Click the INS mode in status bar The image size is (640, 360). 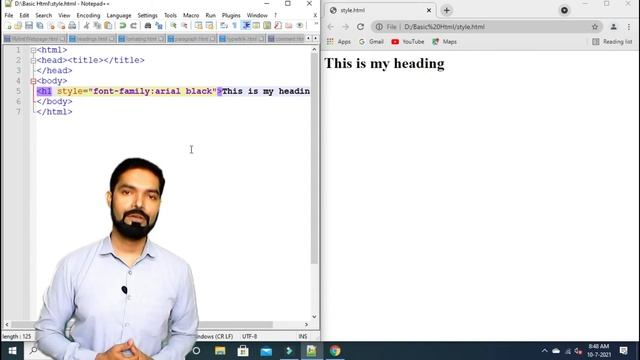tap(302, 337)
